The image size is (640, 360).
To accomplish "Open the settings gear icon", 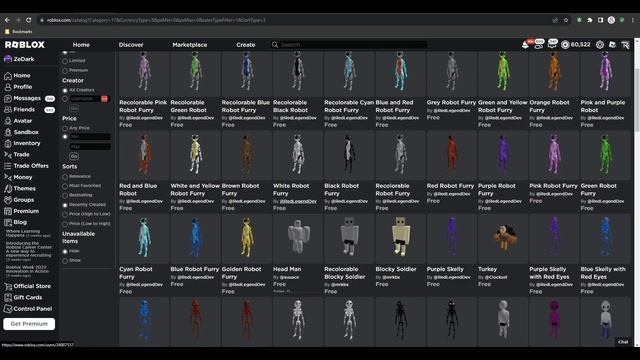I will [x=600, y=45].
